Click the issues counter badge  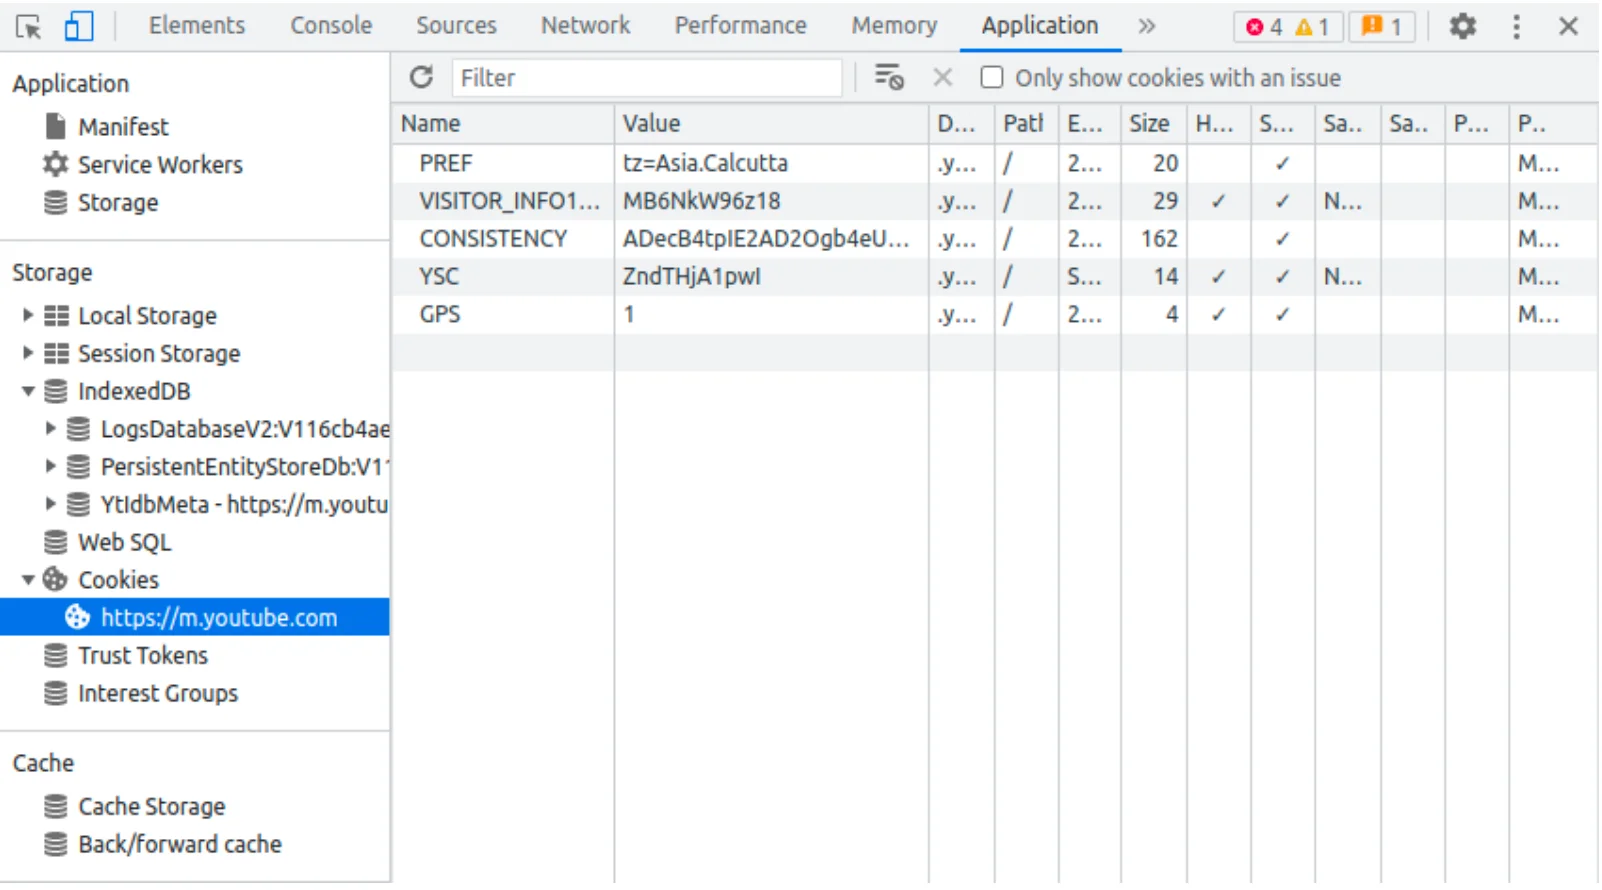point(1382,27)
